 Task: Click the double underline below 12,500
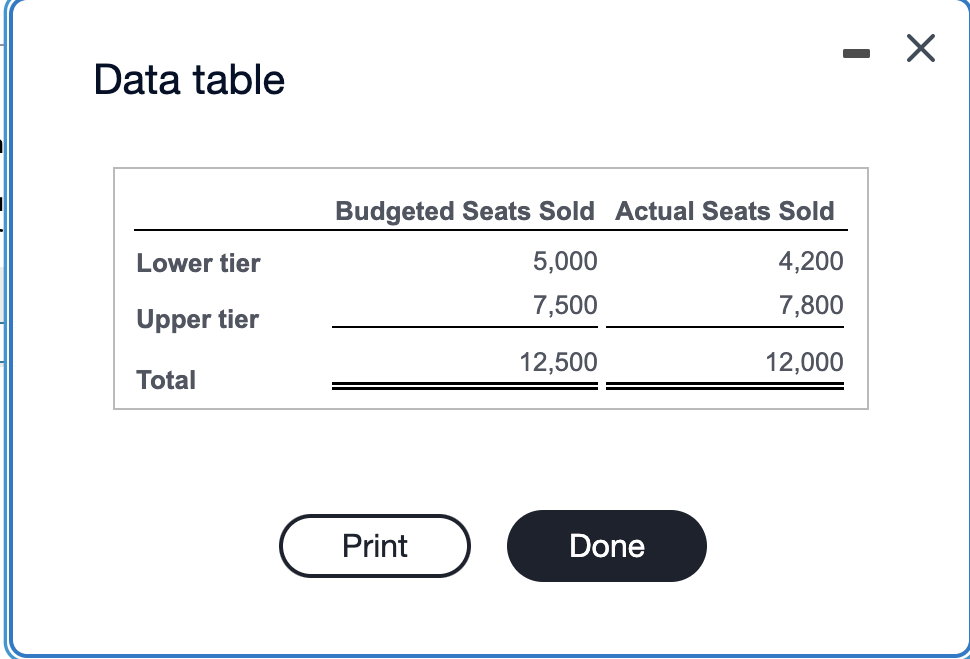pyautogui.click(x=465, y=385)
